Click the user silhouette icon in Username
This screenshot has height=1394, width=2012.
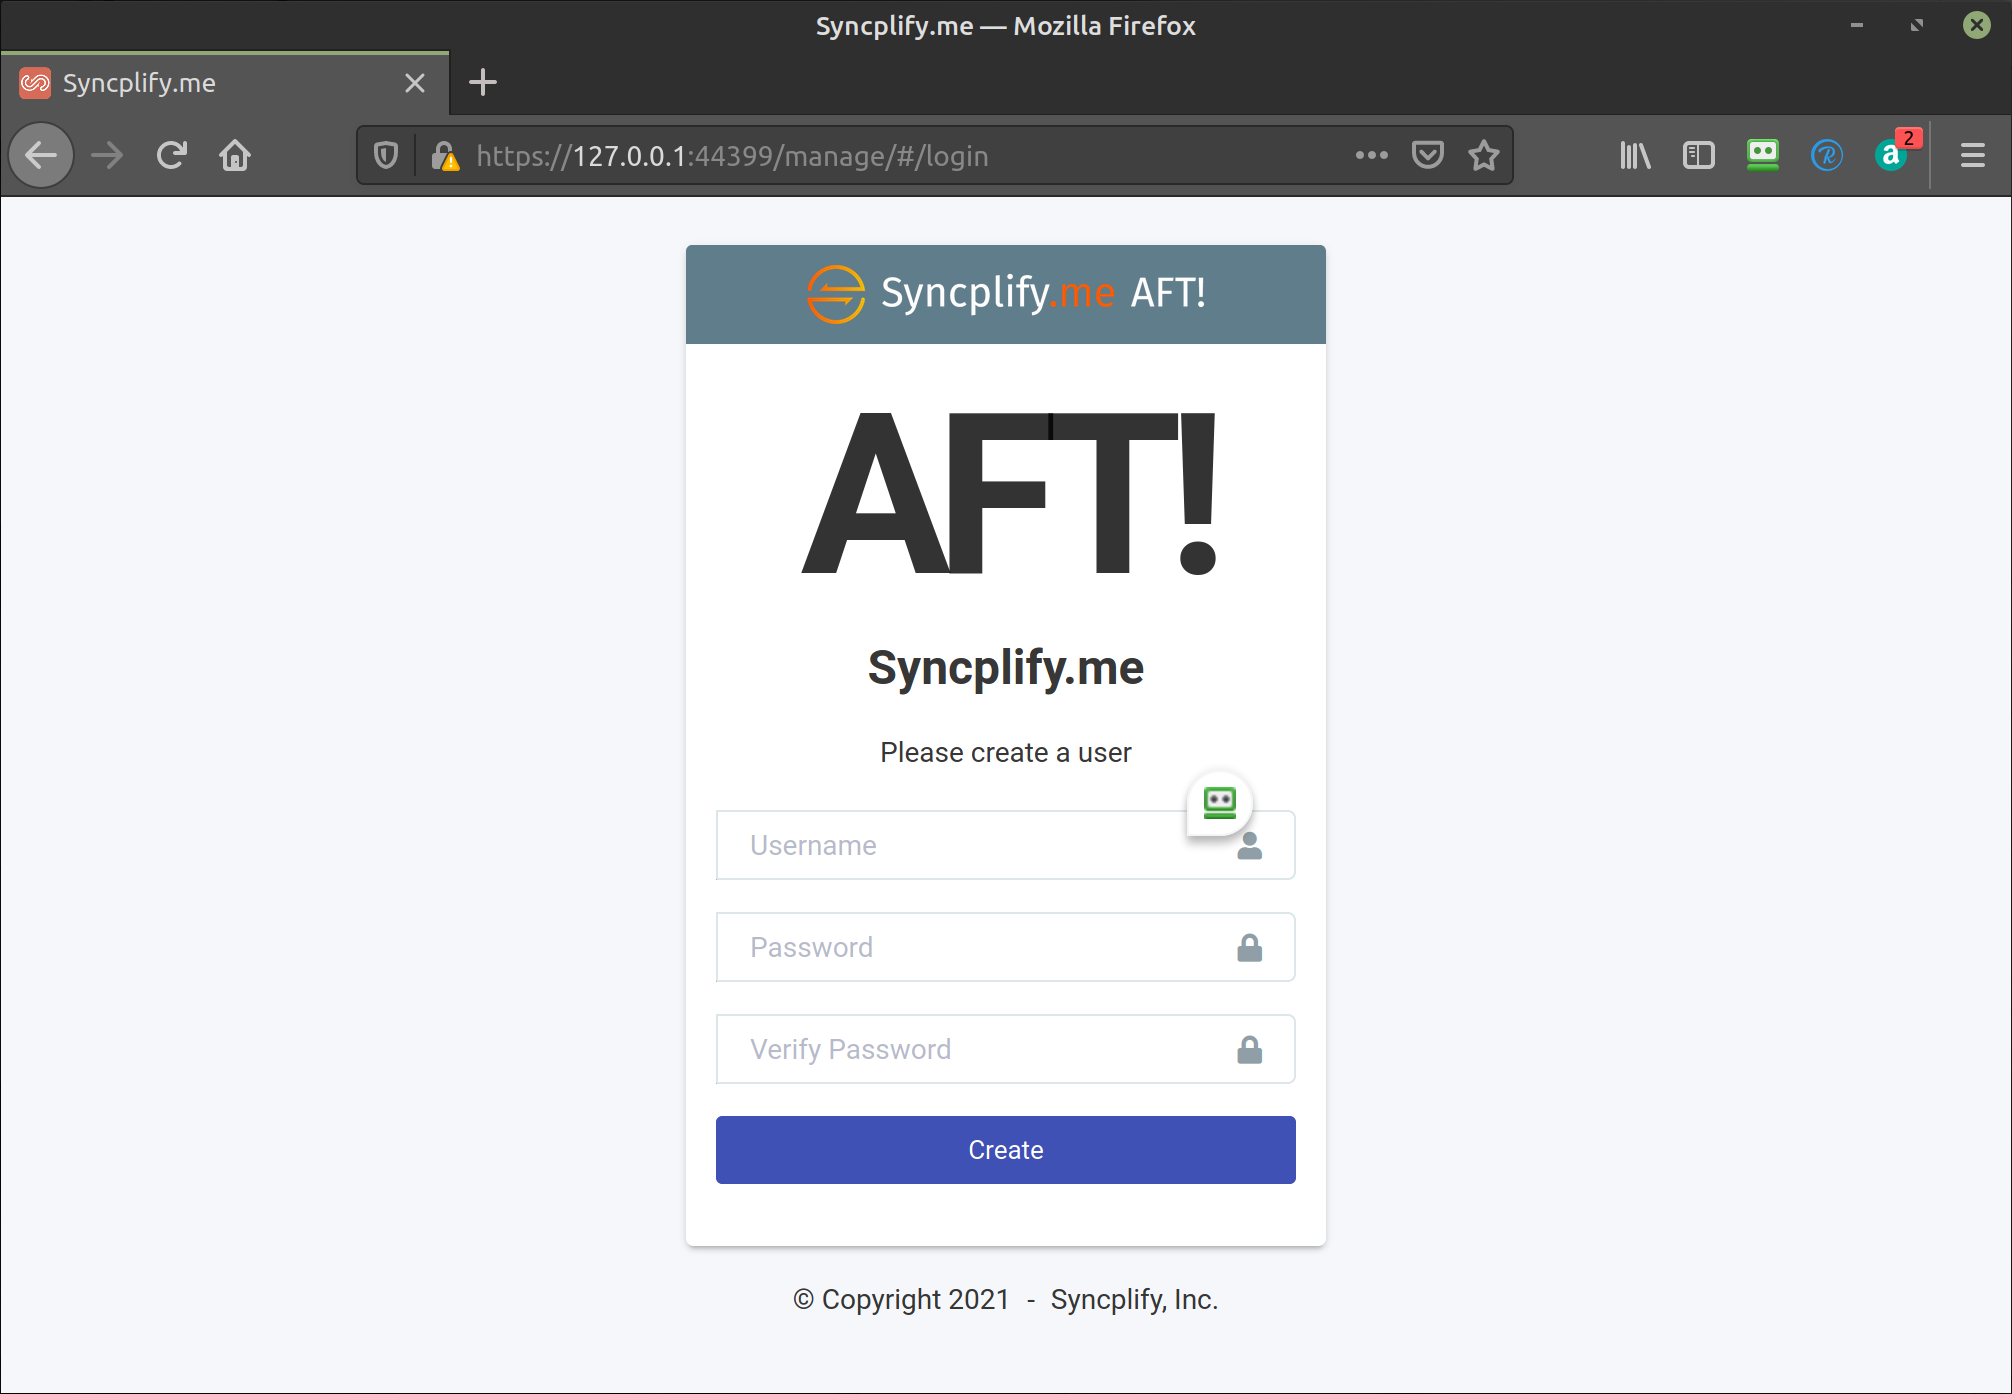pos(1249,846)
